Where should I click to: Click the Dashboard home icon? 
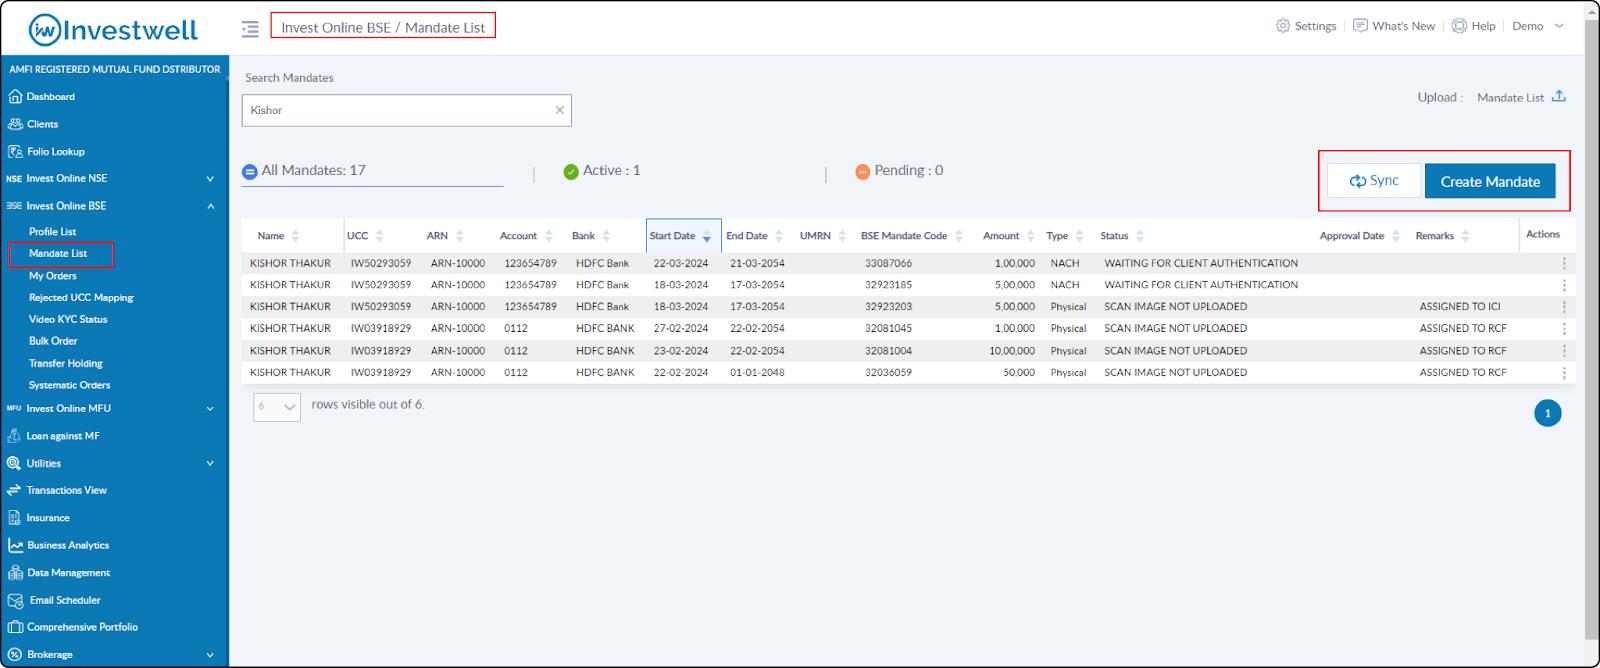15,97
